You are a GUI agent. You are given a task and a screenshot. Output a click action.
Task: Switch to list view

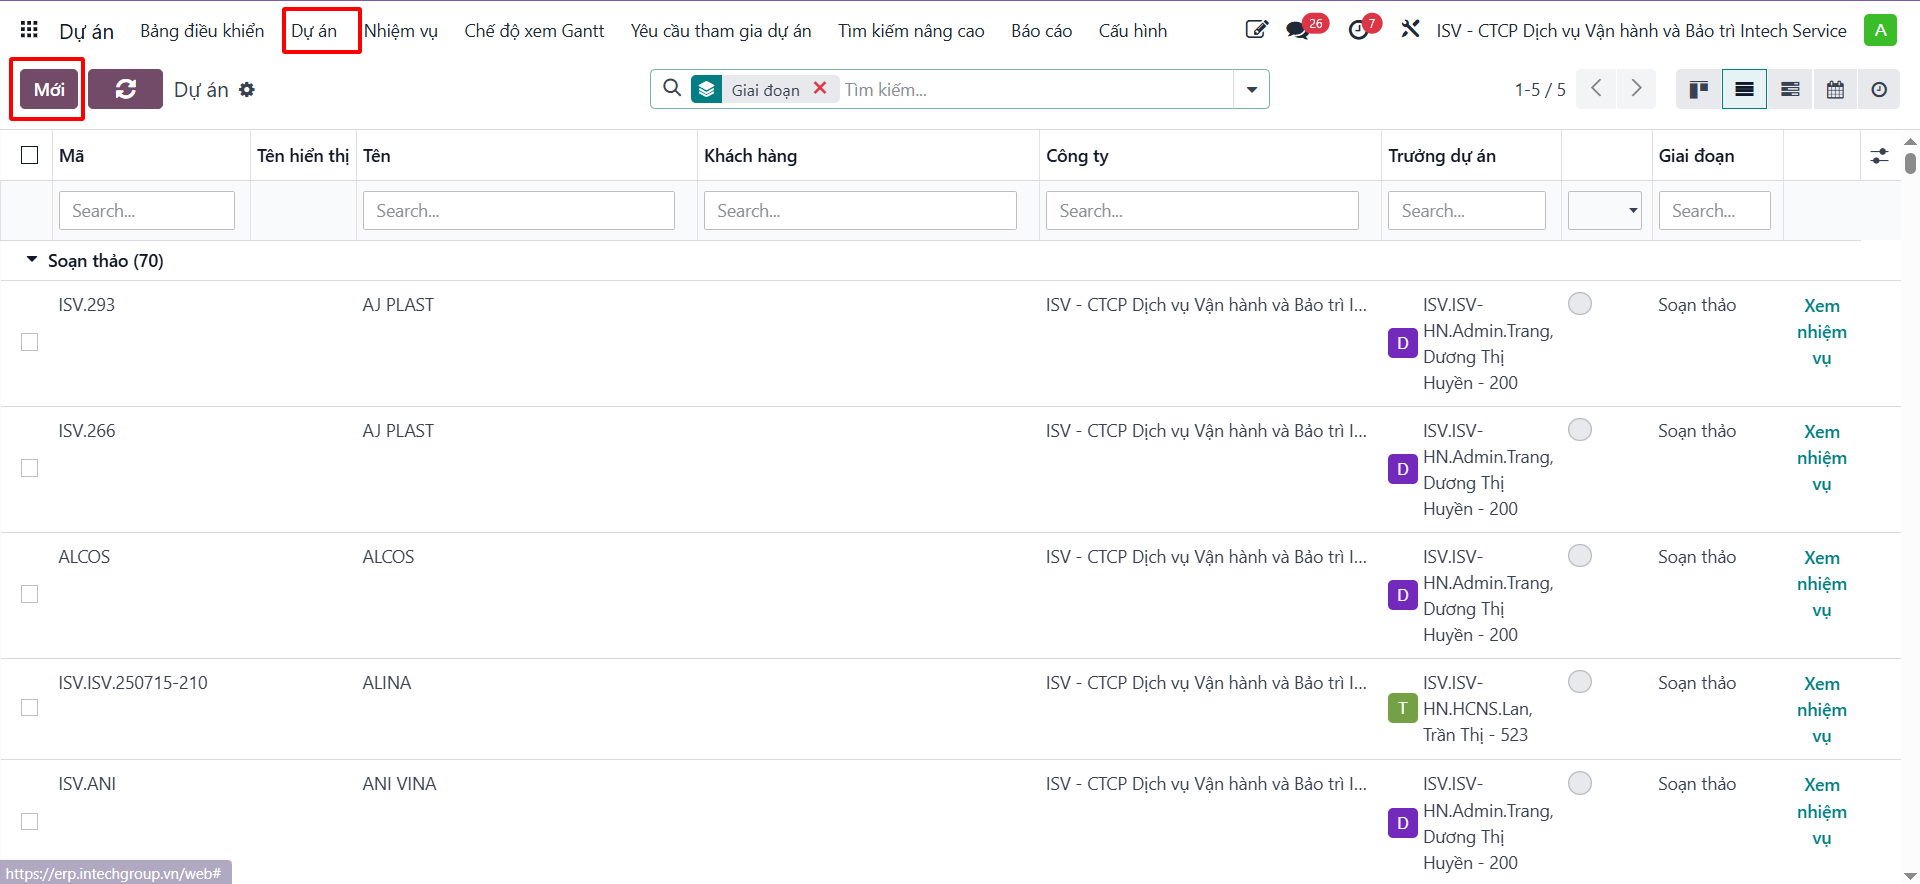click(1744, 89)
